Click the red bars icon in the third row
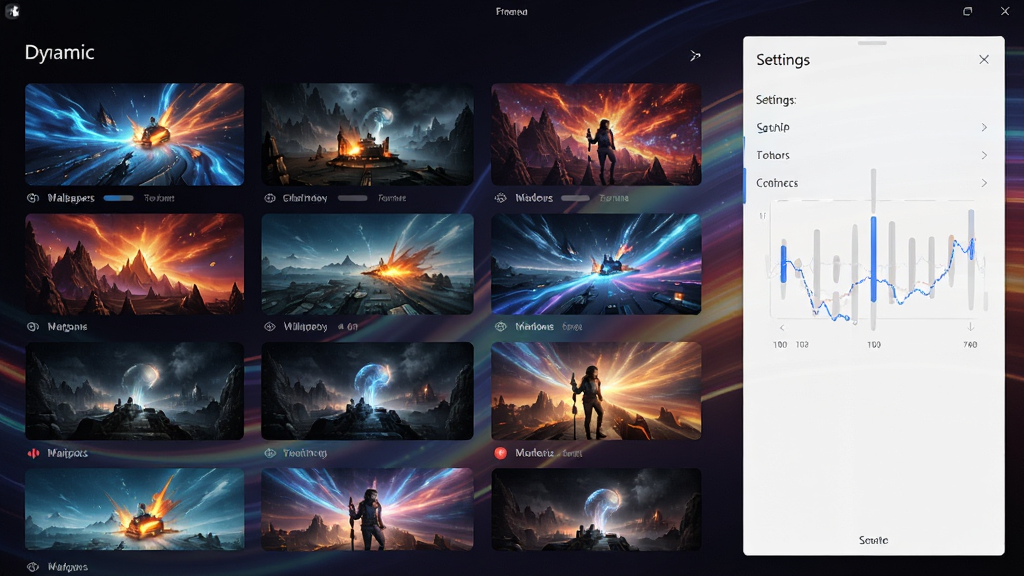Viewport: 1024px width, 576px height. coord(33,453)
